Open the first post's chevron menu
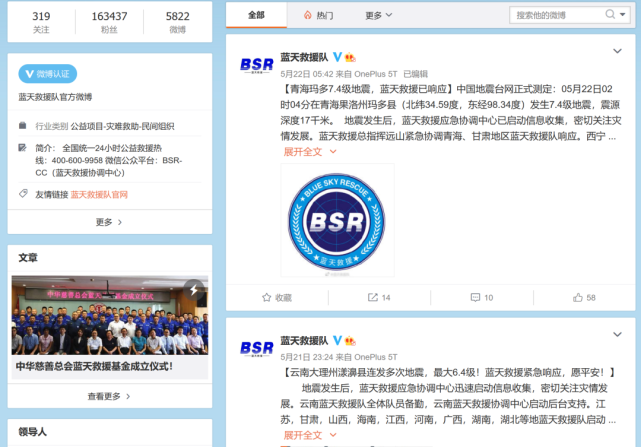The height and width of the screenshot is (447, 641). pyautogui.click(x=617, y=51)
